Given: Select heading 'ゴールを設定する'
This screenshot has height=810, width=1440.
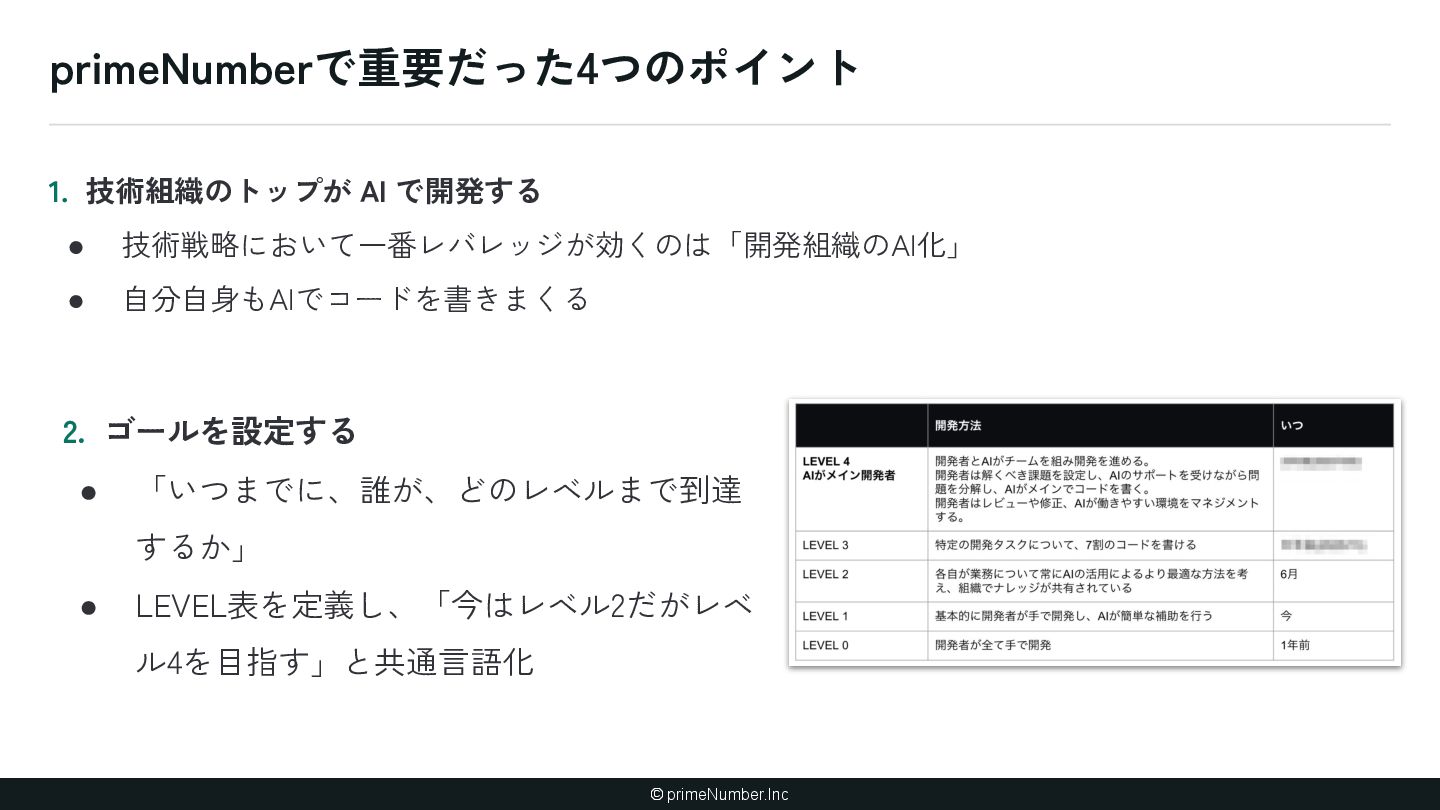Looking at the screenshot, I should coord(231,431).
